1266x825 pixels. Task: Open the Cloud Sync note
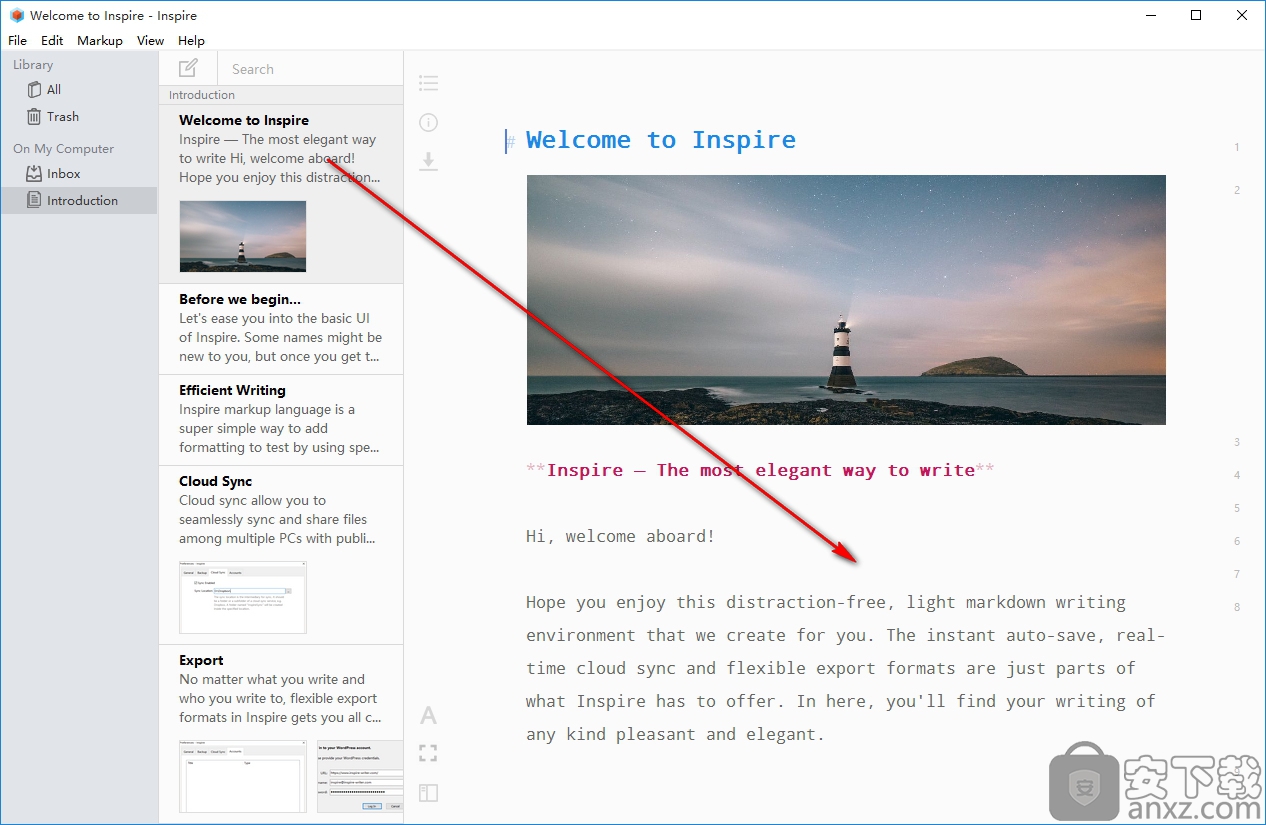click(x=281, y=555)
